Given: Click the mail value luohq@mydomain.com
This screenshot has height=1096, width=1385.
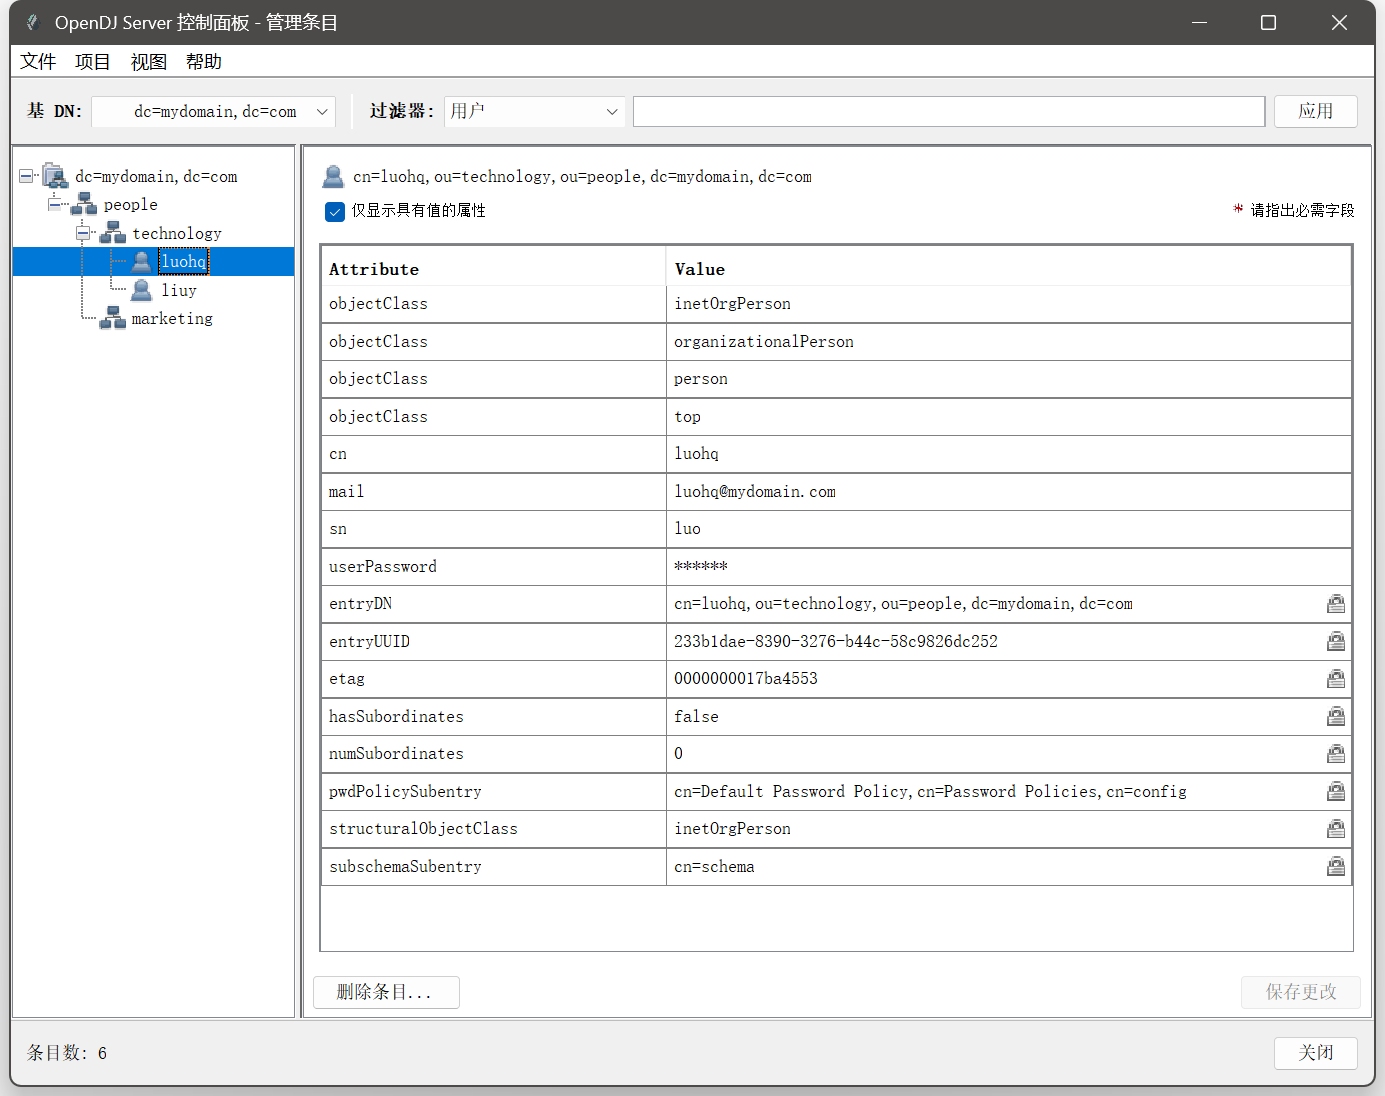Looking at the screenshot, I should 1009,492.
